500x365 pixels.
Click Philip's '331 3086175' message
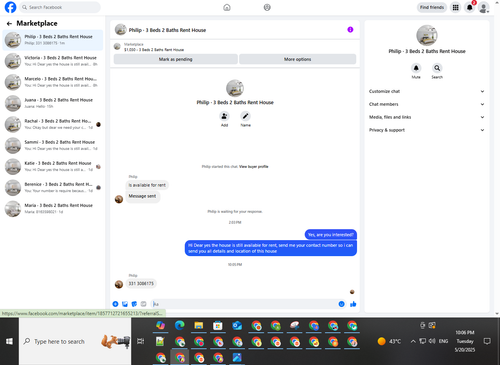click(x=141, y=284)
